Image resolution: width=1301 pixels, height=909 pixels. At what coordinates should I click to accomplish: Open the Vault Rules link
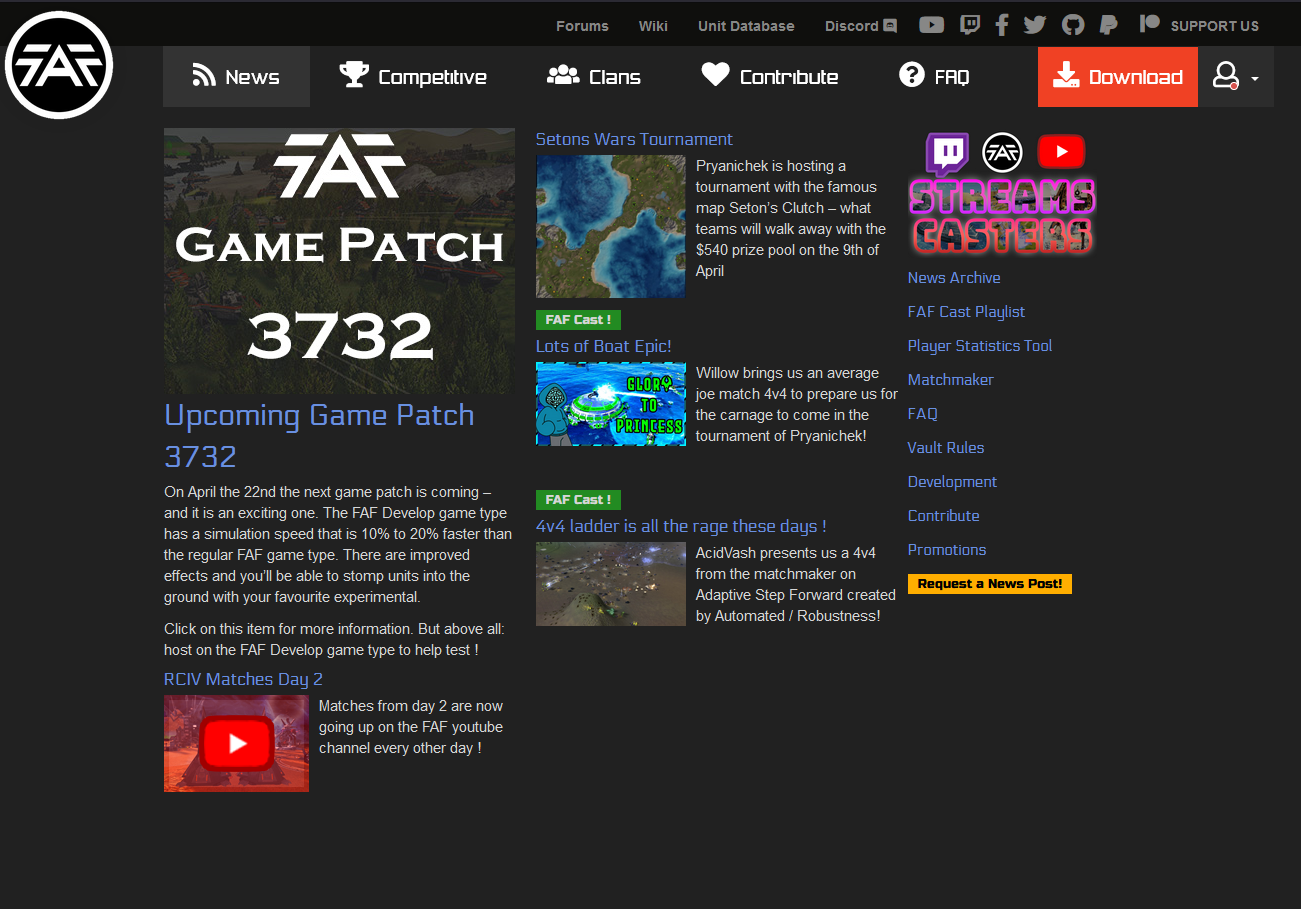coord(946,448)
